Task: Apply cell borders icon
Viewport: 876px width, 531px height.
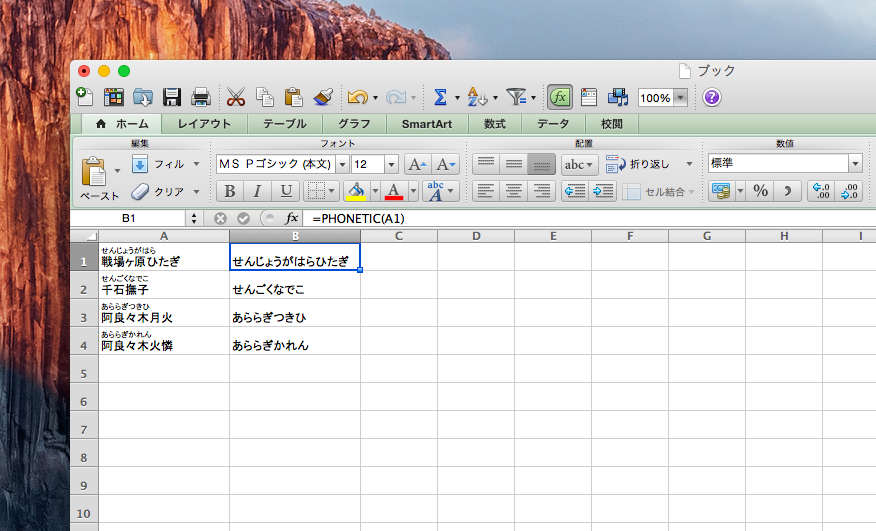Action: click(x=316, y=192)
